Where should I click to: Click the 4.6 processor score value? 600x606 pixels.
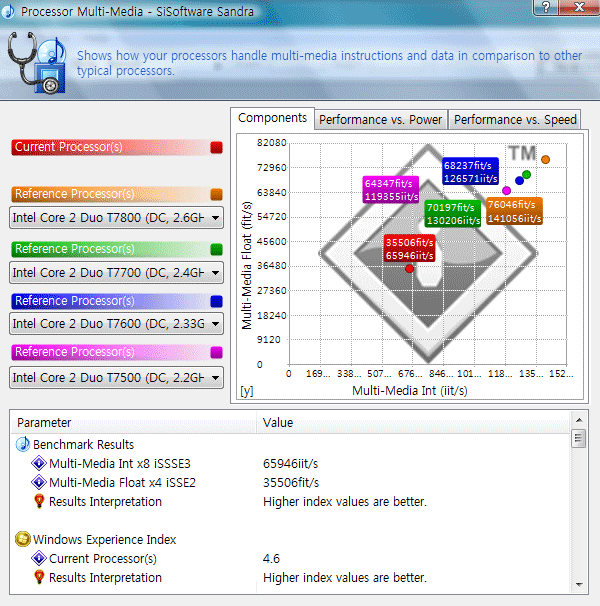(271, 558)
